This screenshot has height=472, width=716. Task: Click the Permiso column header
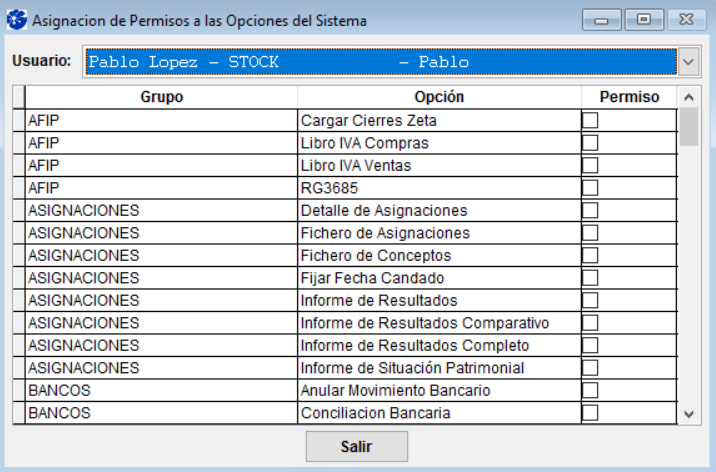point(629,97)
